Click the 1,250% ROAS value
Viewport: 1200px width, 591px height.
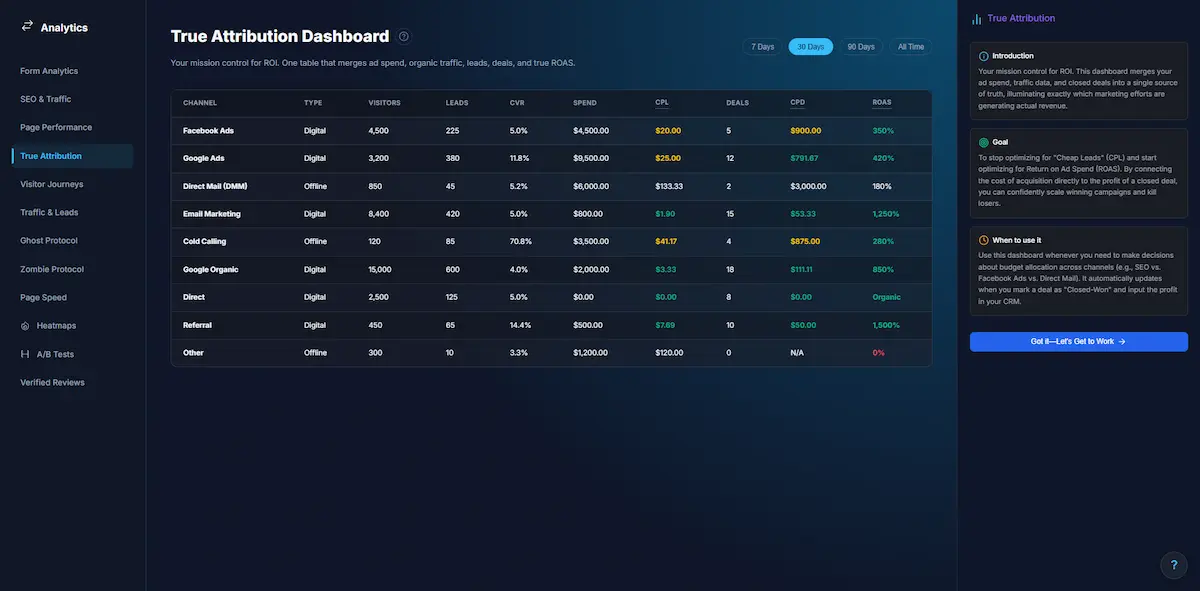pos(886,214)
